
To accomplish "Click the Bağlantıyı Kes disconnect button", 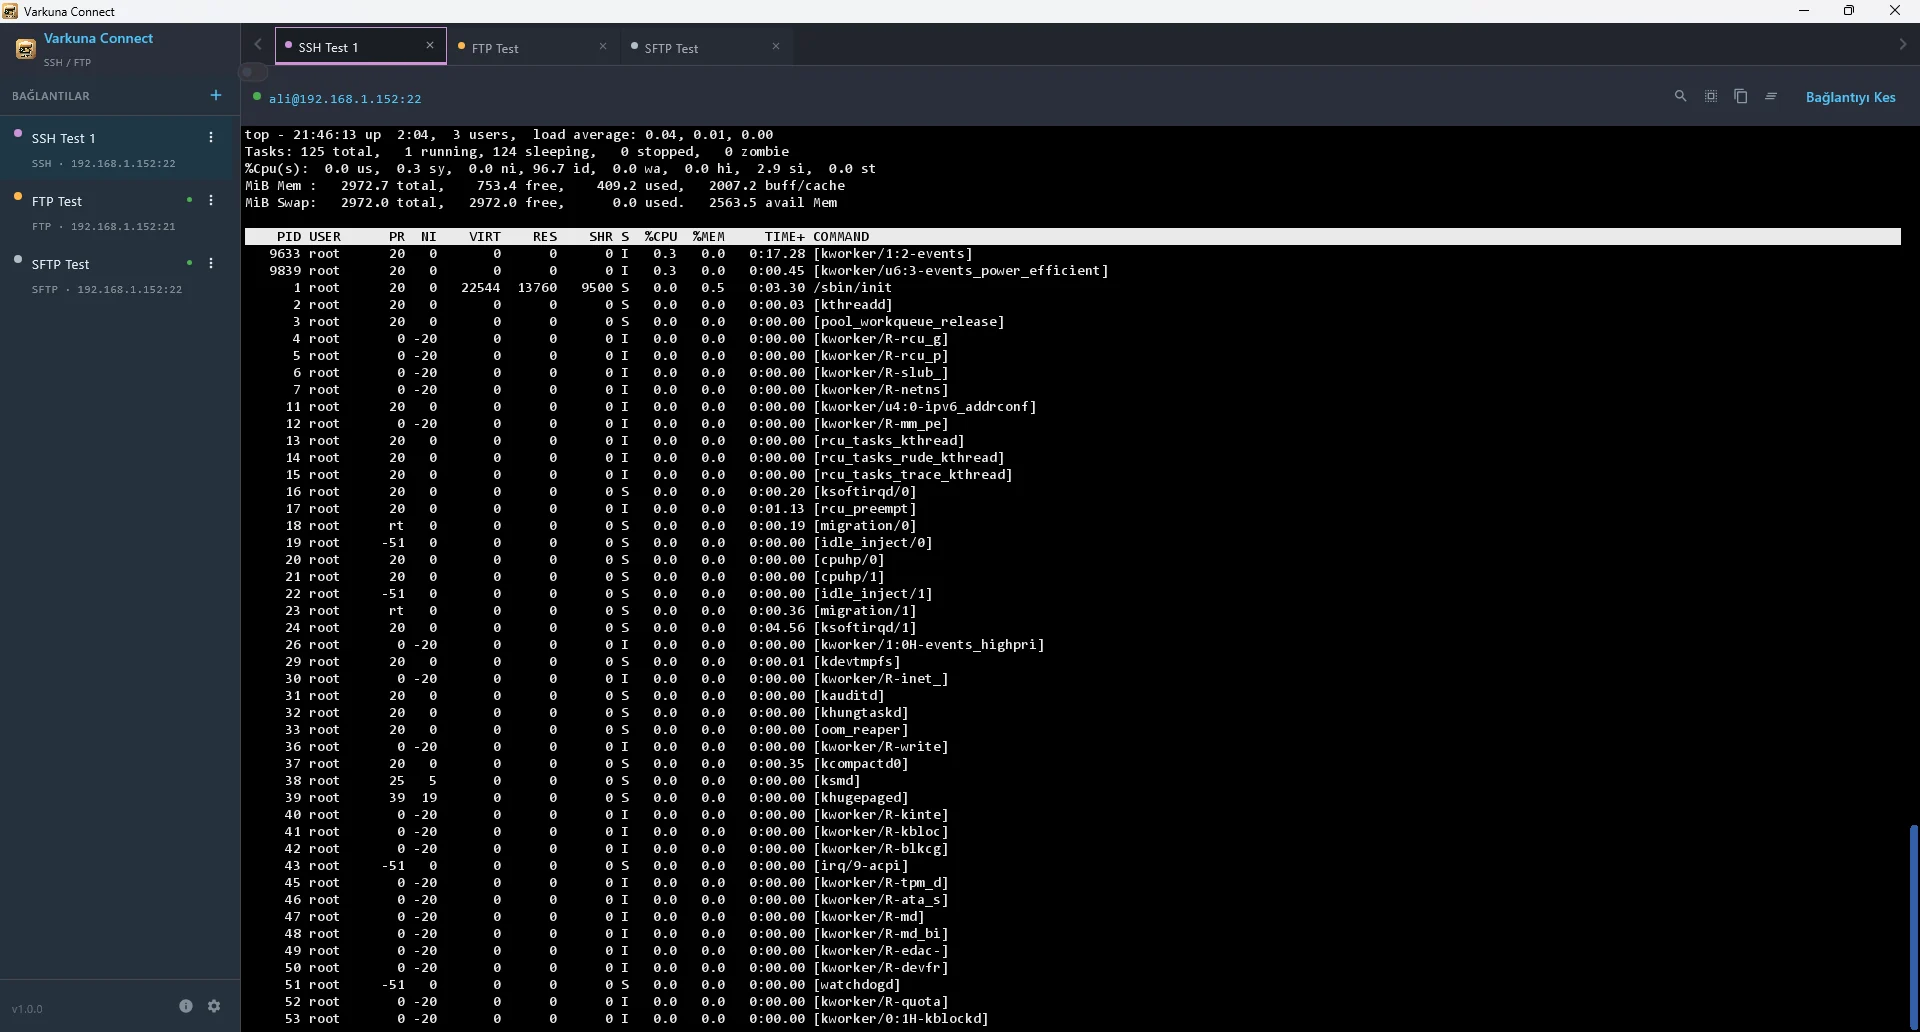I will click(1850, 97).
